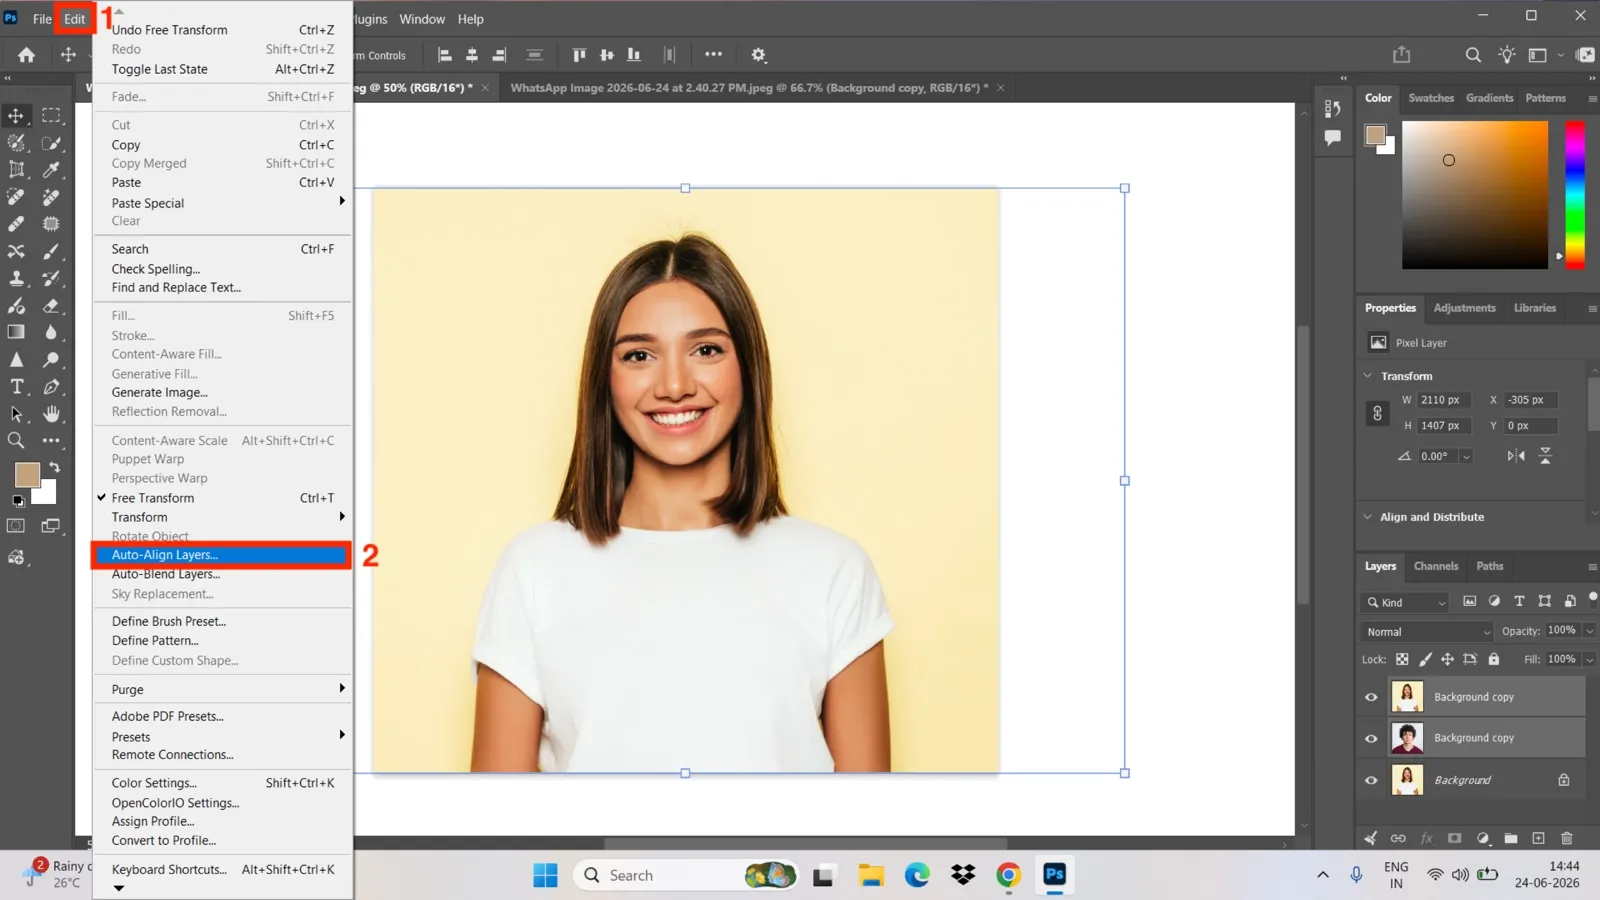The image size is (1600, 900).
Task: Pick a color in Color panel field
Action: pyautogui.click(x=1474, y=194)
